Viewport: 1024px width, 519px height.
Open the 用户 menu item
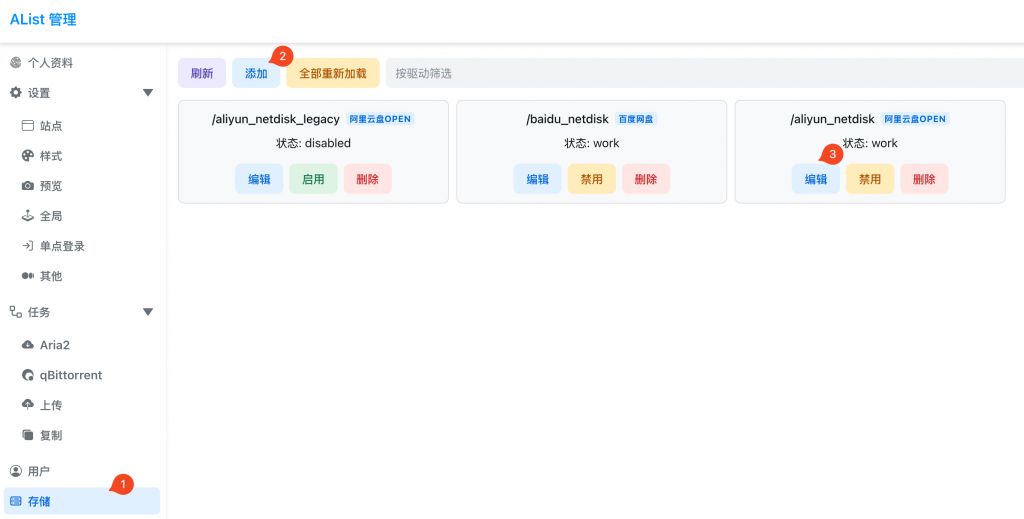pos(38,471)
